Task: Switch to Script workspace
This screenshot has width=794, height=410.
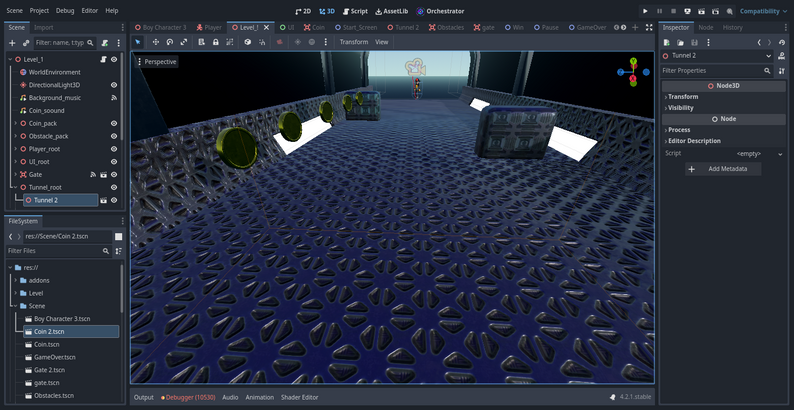Action: point(355,11)
